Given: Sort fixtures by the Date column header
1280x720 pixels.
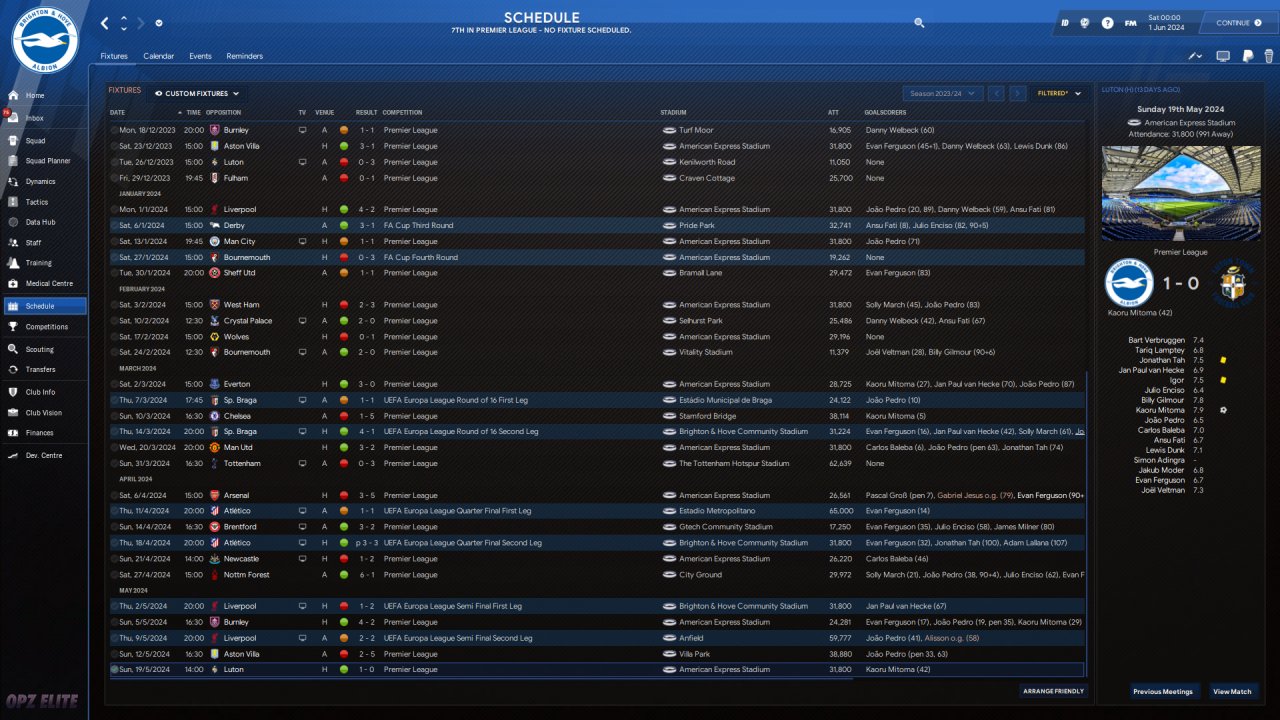Looking at the screenshot, I should pyautogui.click(x=118, y=112).
